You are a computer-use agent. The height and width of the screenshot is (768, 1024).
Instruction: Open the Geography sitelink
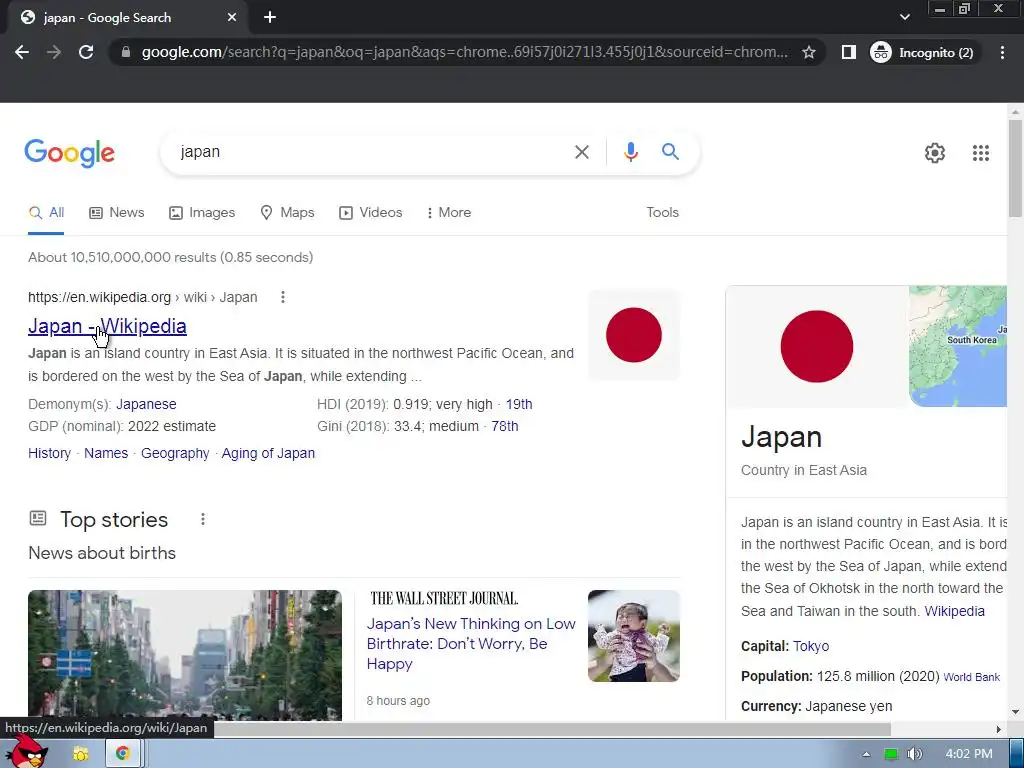tap(175, 453)
